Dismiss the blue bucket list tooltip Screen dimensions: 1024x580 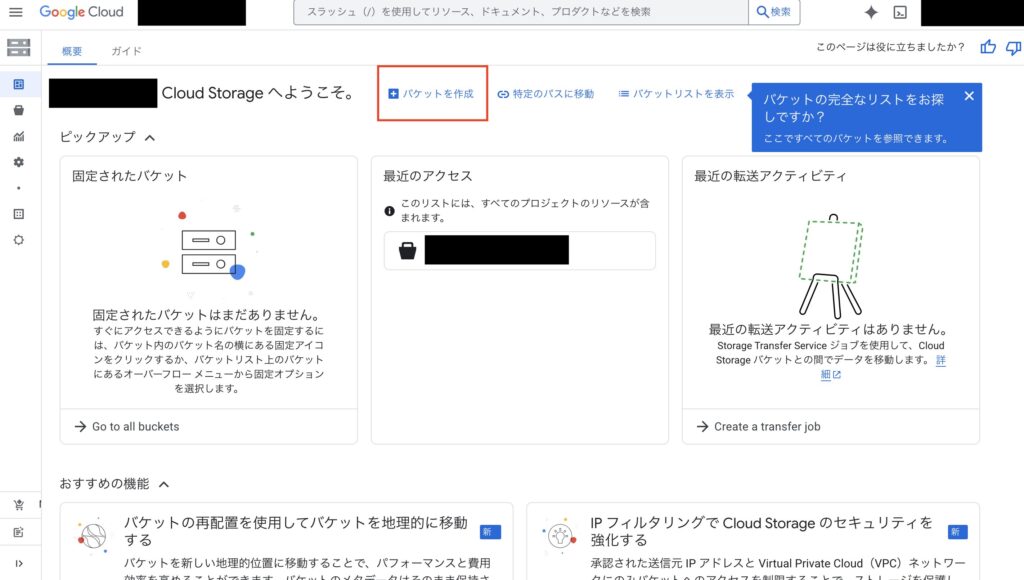click(x=968, y=96)
